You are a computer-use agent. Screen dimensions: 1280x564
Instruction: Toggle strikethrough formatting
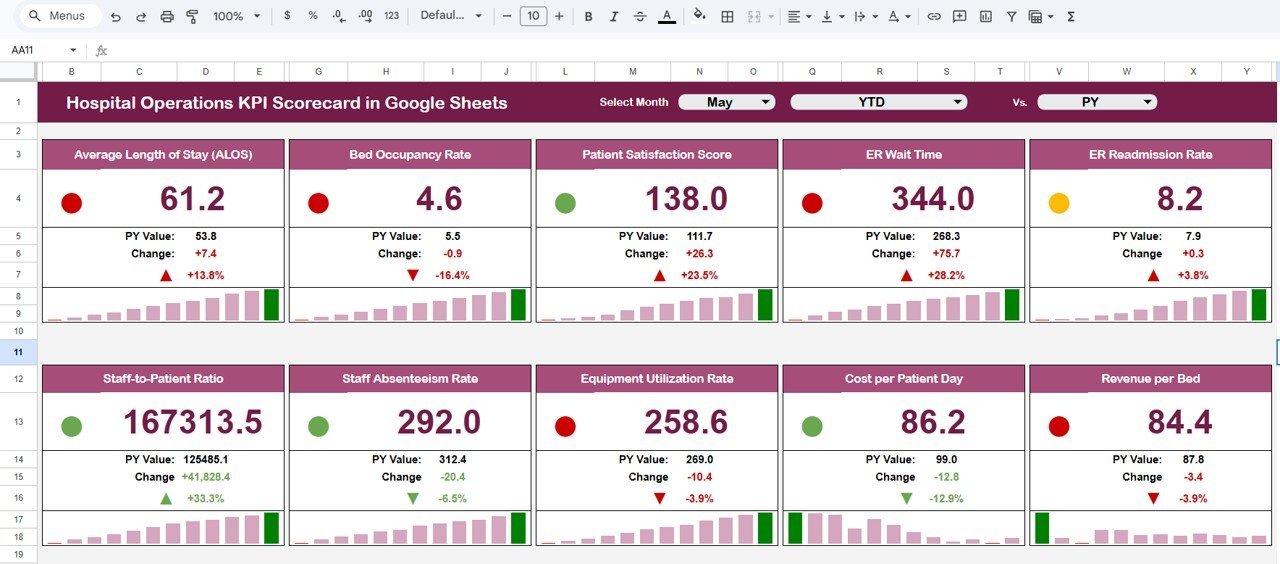640,16
